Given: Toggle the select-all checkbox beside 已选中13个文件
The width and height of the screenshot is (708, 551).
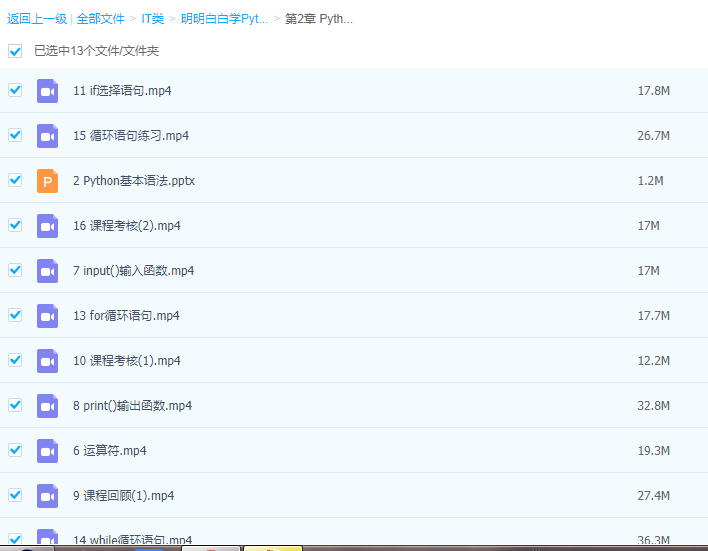Looking at the screenshot, I should (x=15, y=51).
